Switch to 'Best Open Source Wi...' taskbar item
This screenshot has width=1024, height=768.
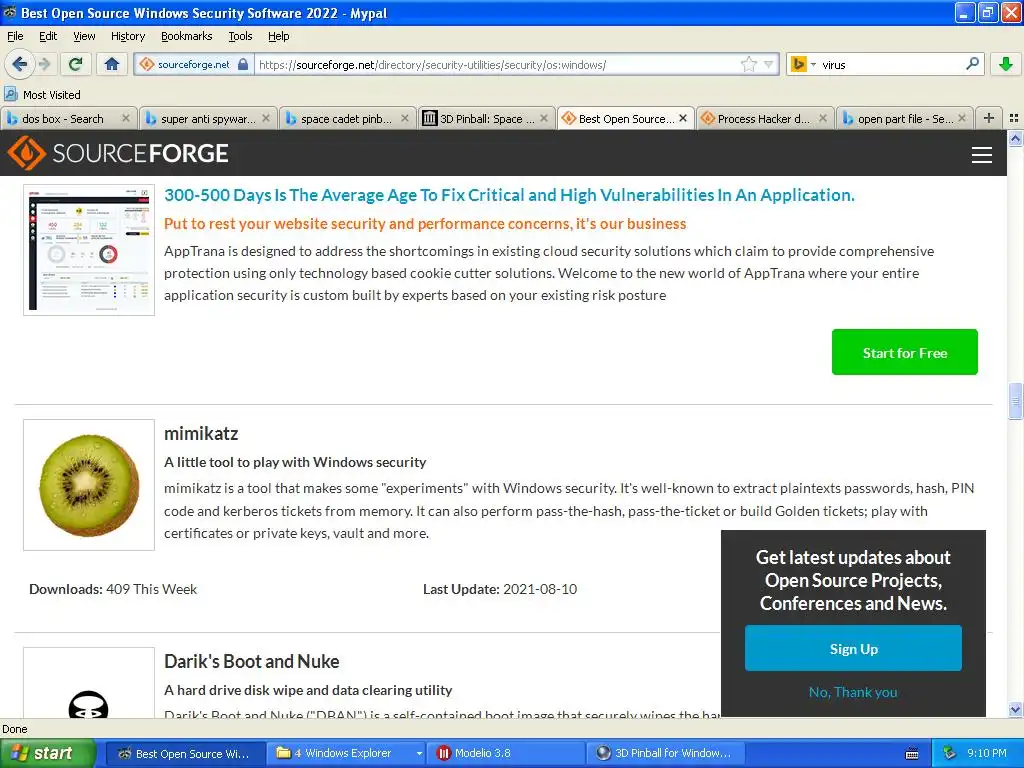click(x=185, y=753)
